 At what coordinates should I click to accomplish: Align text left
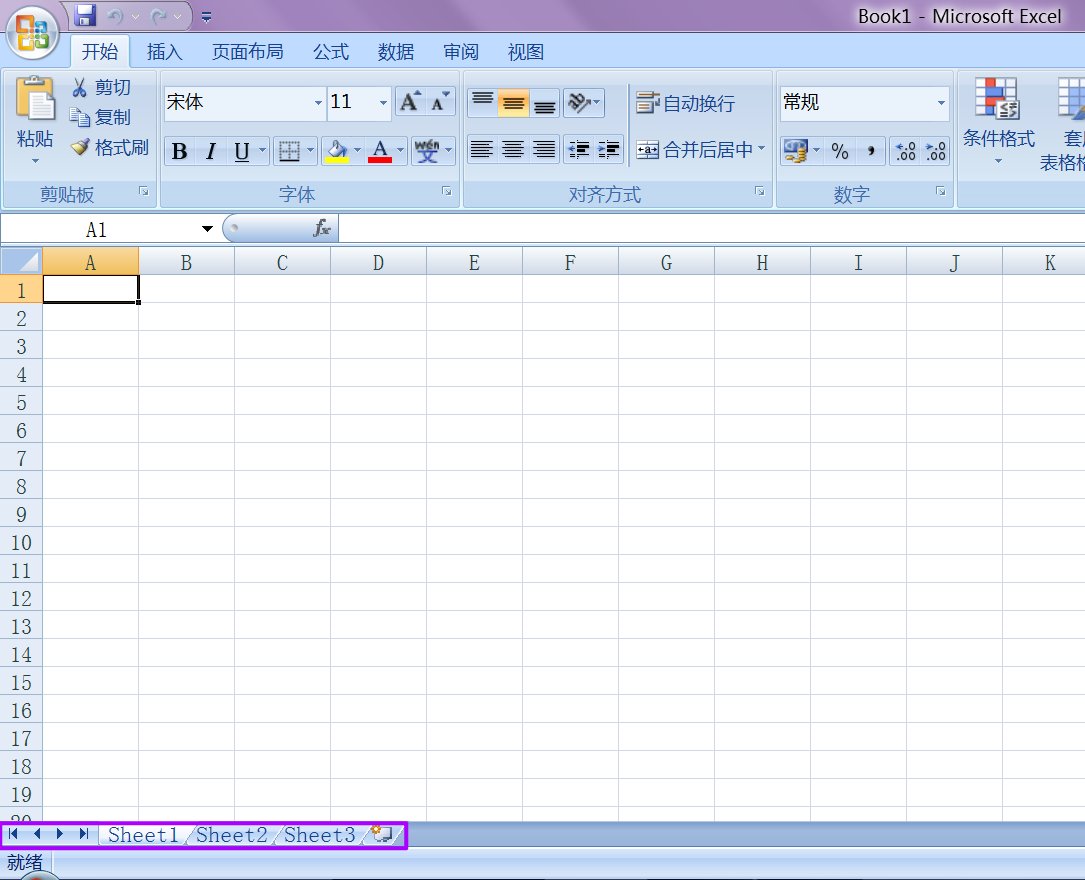[x=482, y=149]
